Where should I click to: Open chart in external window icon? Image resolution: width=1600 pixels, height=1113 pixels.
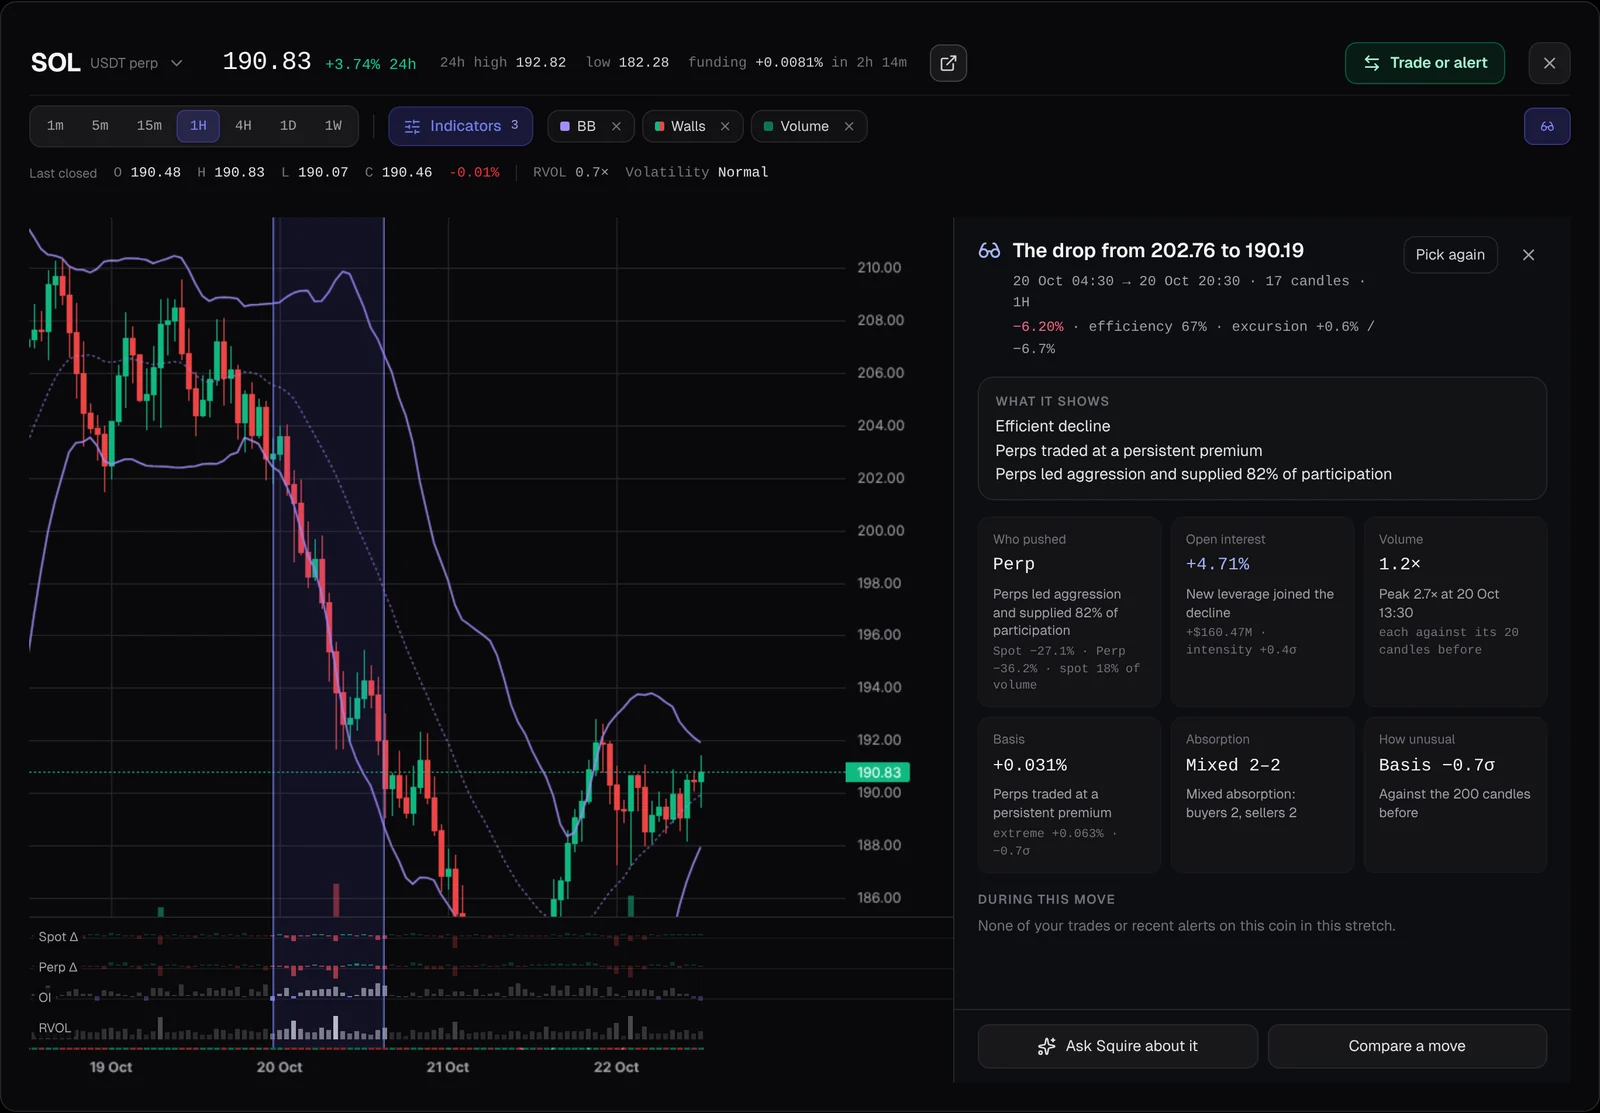(948, 63)
